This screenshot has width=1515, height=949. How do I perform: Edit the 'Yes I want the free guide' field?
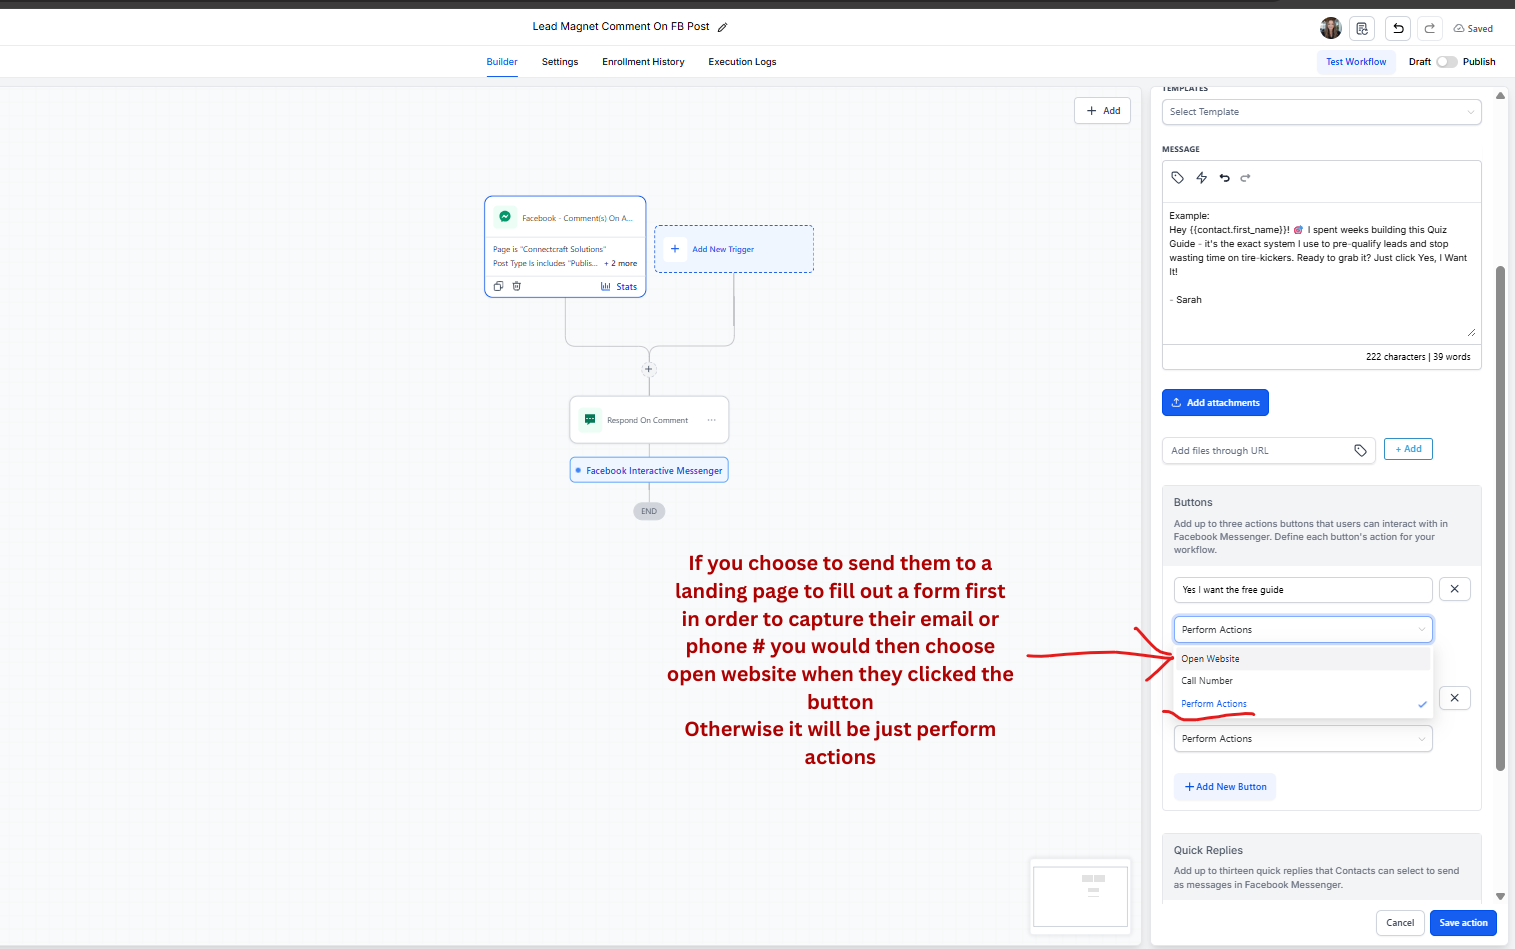(x=1303, y=590)
